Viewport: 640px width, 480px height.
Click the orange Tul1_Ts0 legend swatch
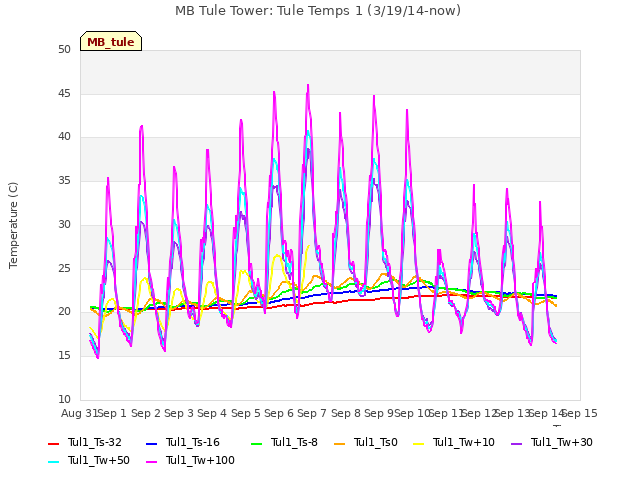click(x=340, y=443)
